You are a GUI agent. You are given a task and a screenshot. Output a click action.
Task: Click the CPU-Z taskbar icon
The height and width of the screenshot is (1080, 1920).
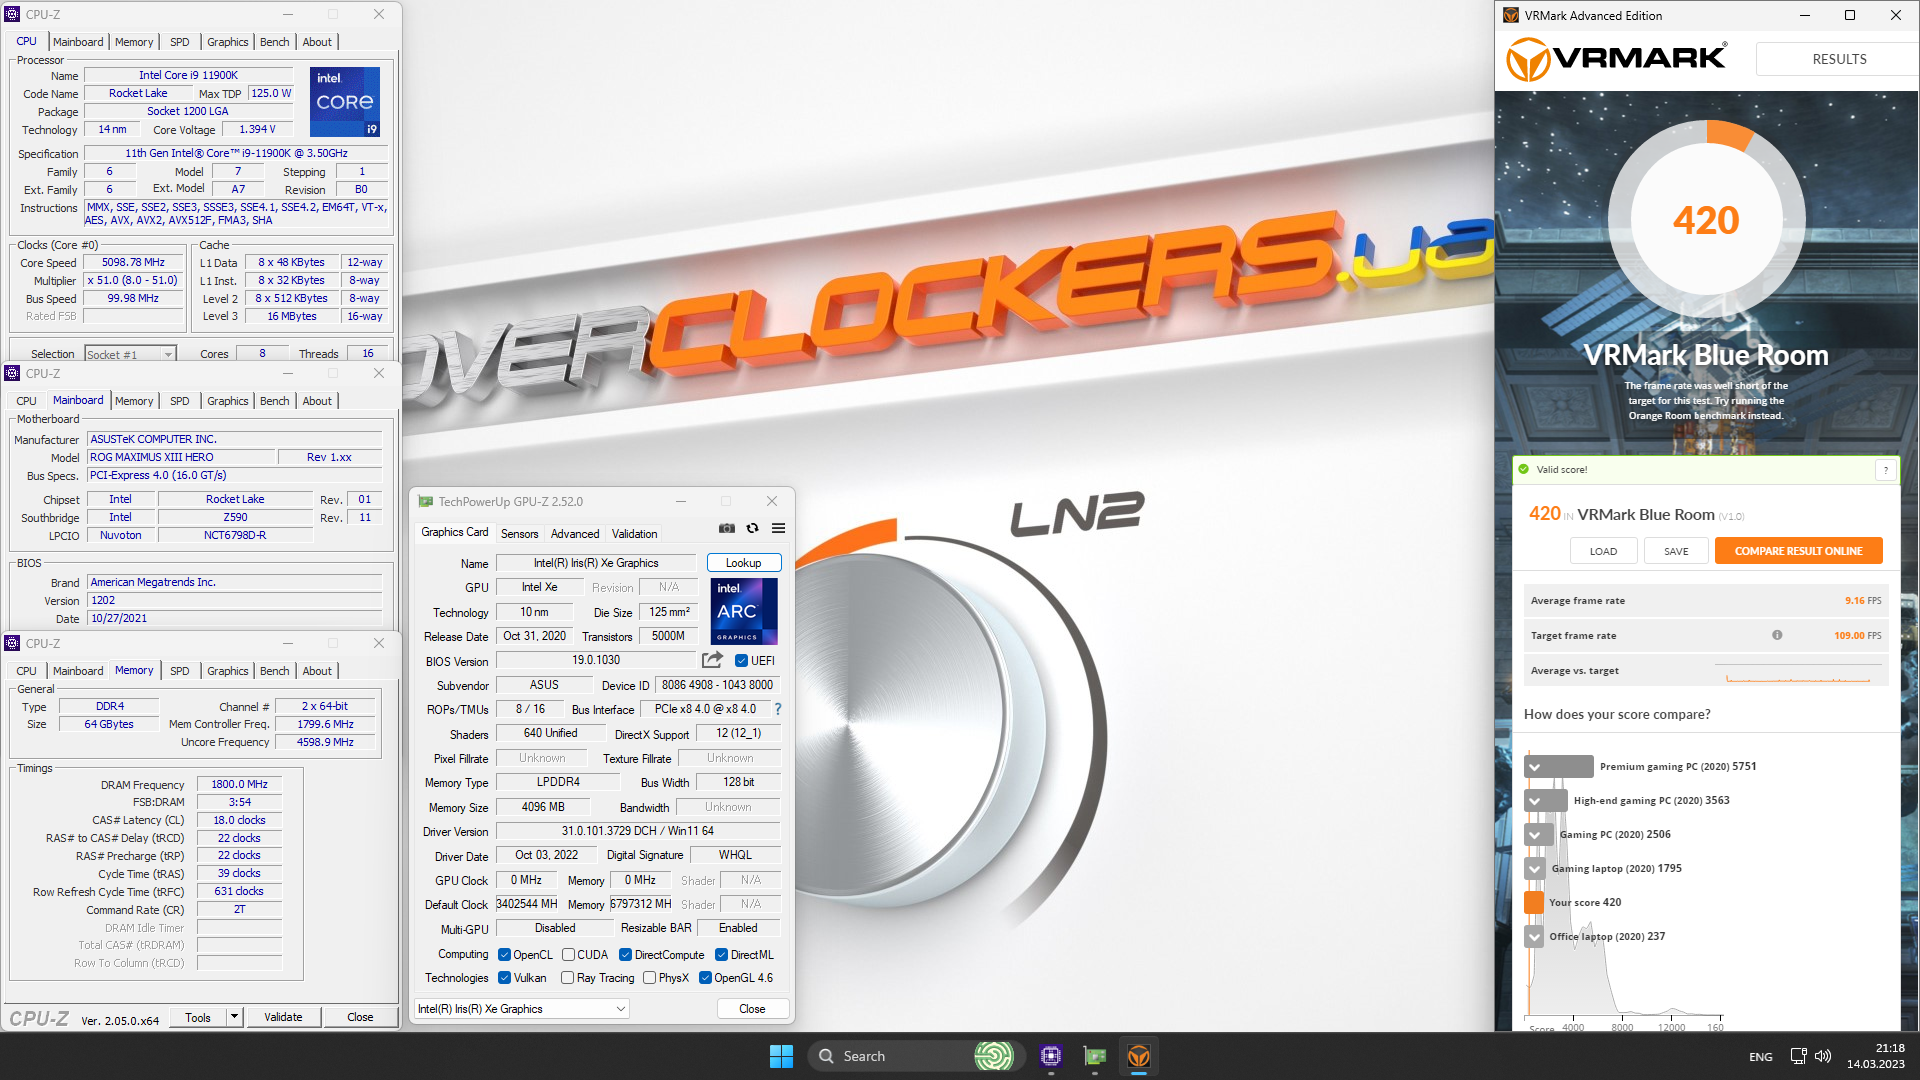(x=1050, y=1056)
